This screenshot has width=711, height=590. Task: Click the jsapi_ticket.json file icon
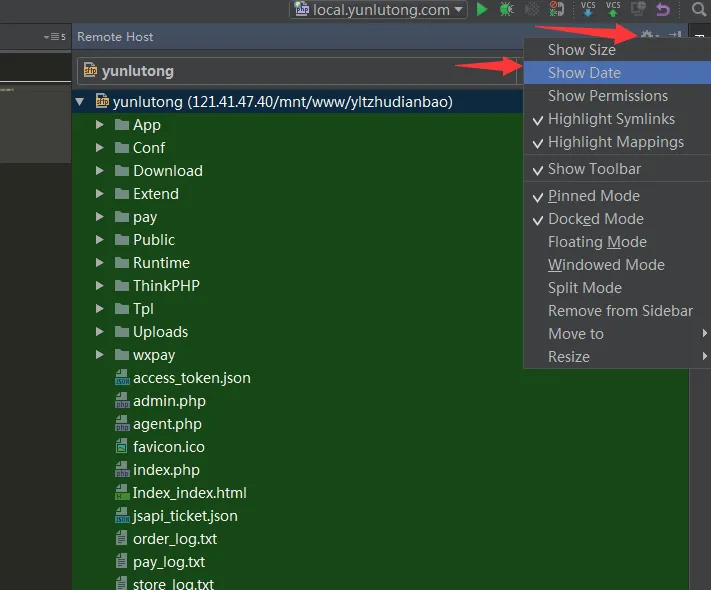[122, 516]
